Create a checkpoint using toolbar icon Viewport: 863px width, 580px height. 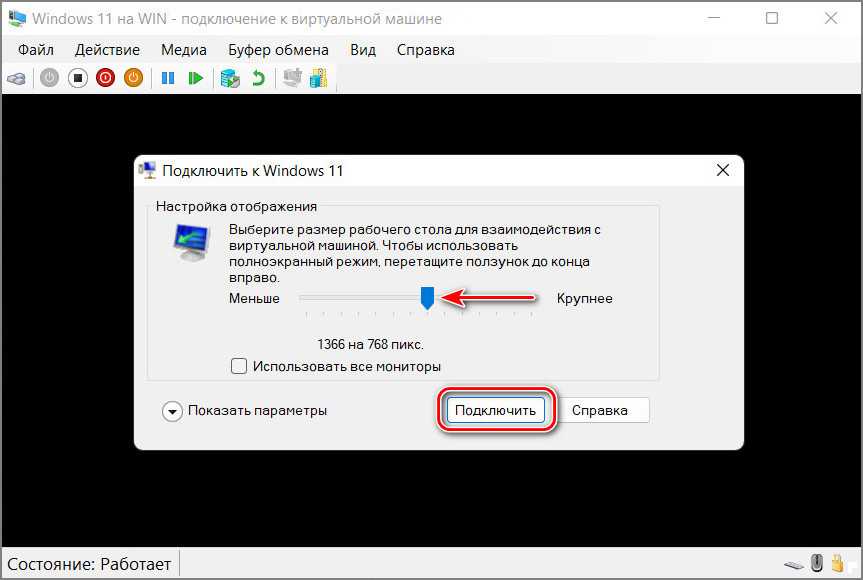230,77
